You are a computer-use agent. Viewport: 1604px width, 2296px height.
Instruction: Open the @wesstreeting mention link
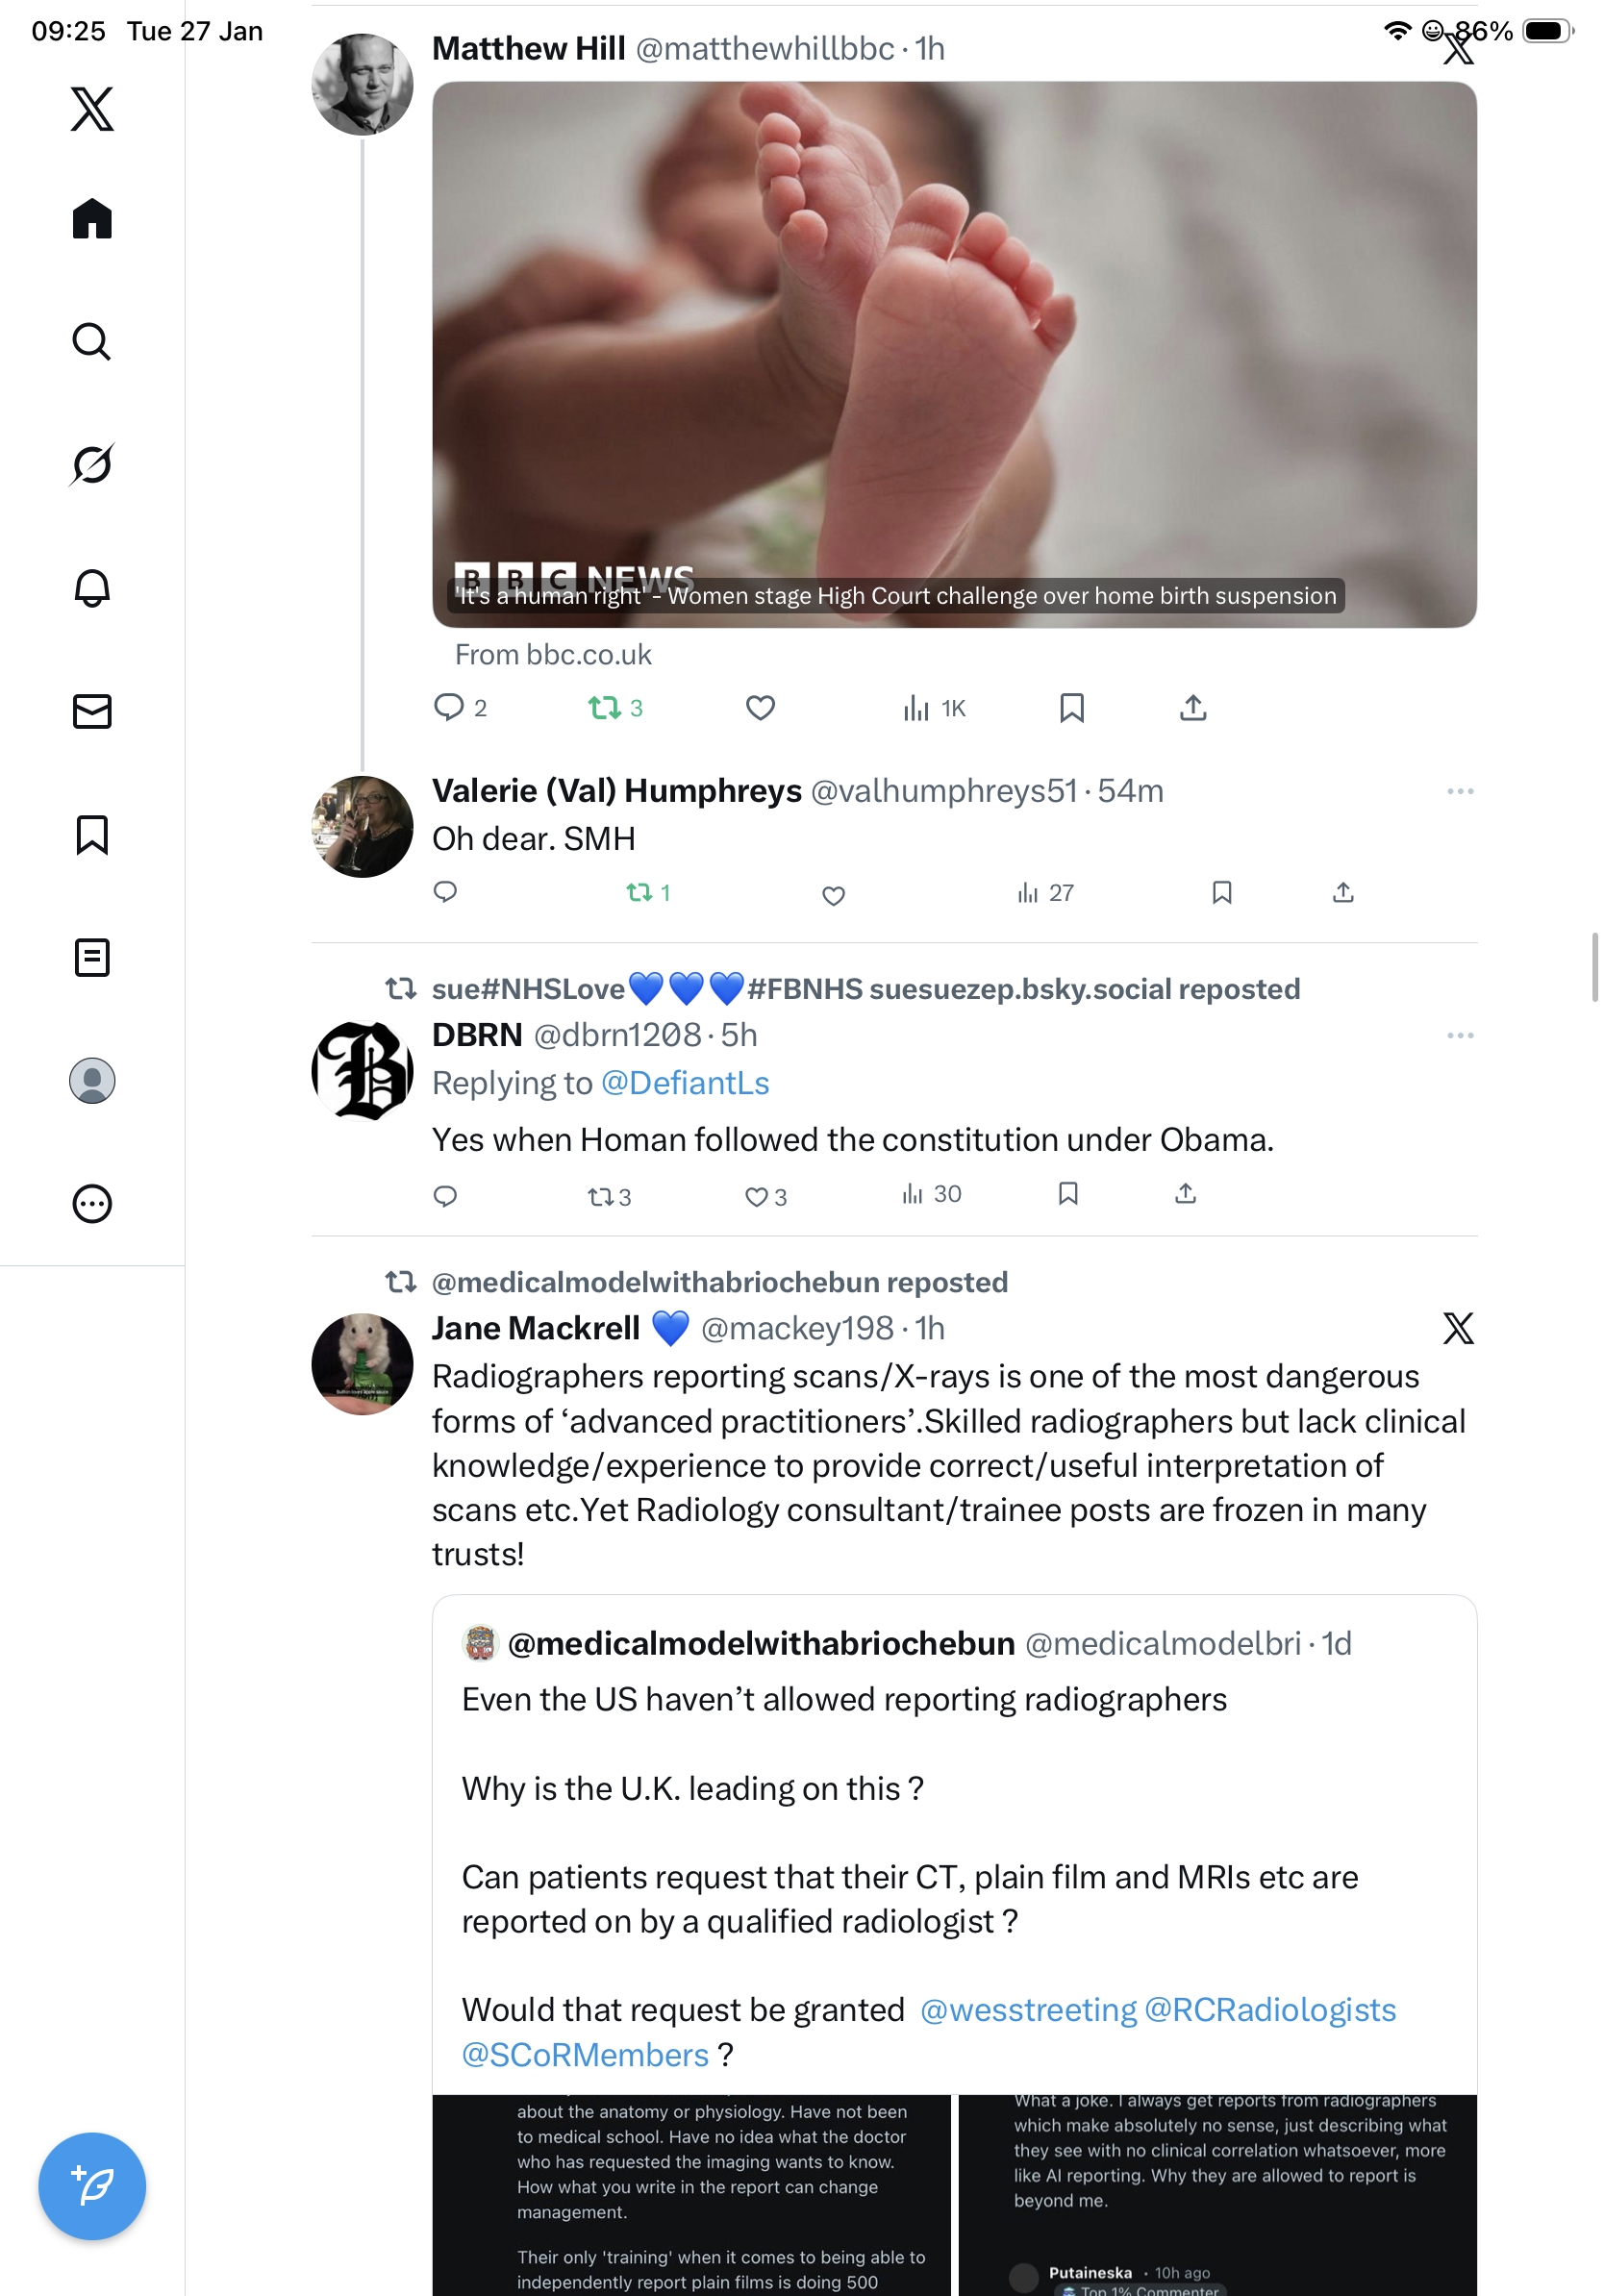click(x=1027, y=2010)
